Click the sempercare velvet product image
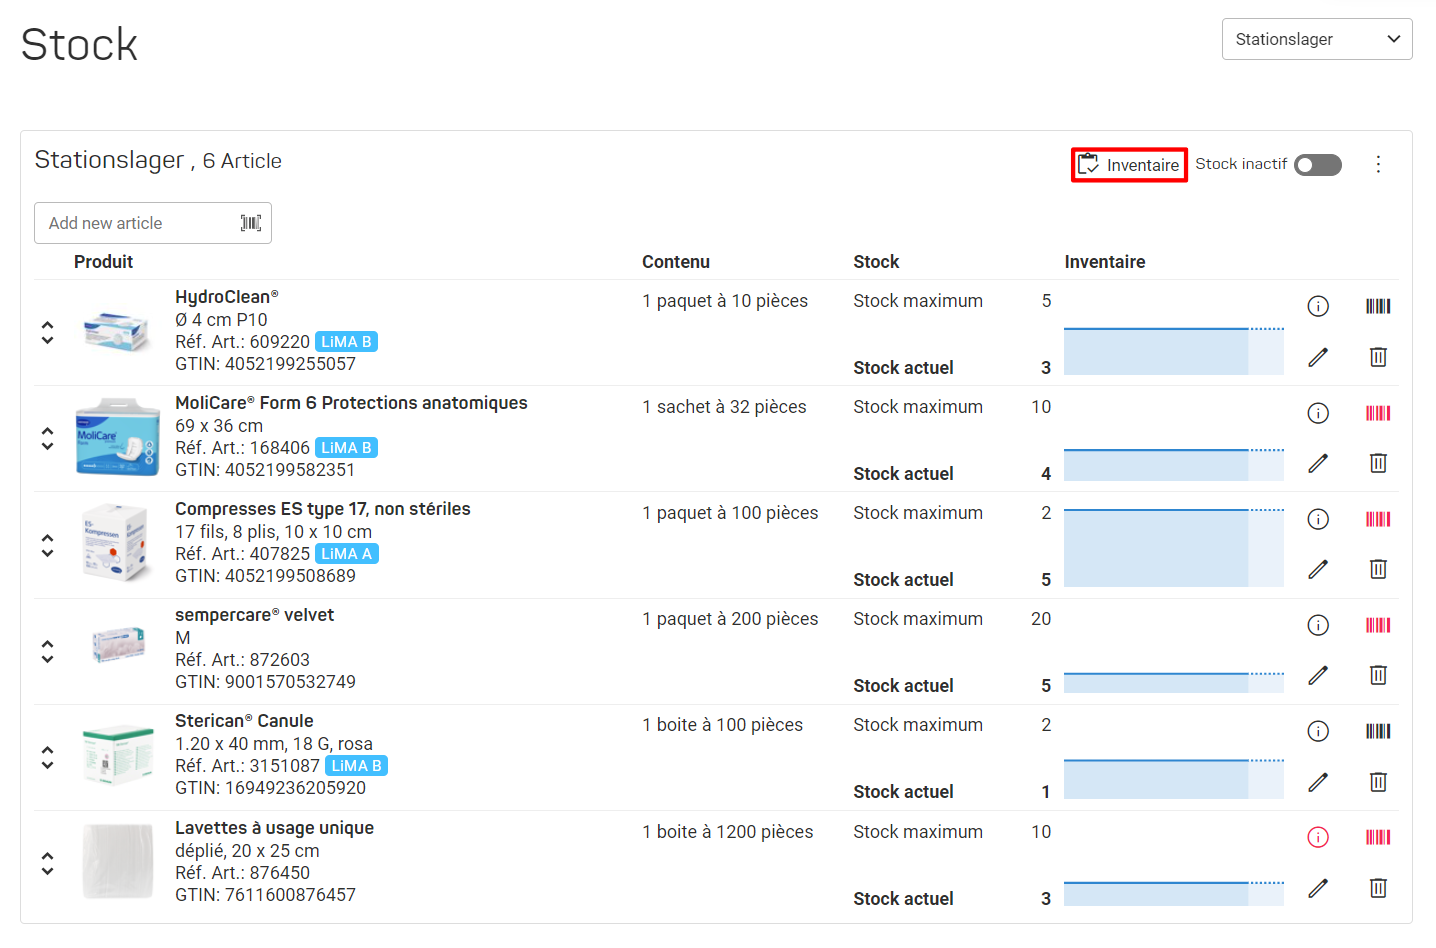This screenshot has width=1436, height=948. click(x=118, y=645)
